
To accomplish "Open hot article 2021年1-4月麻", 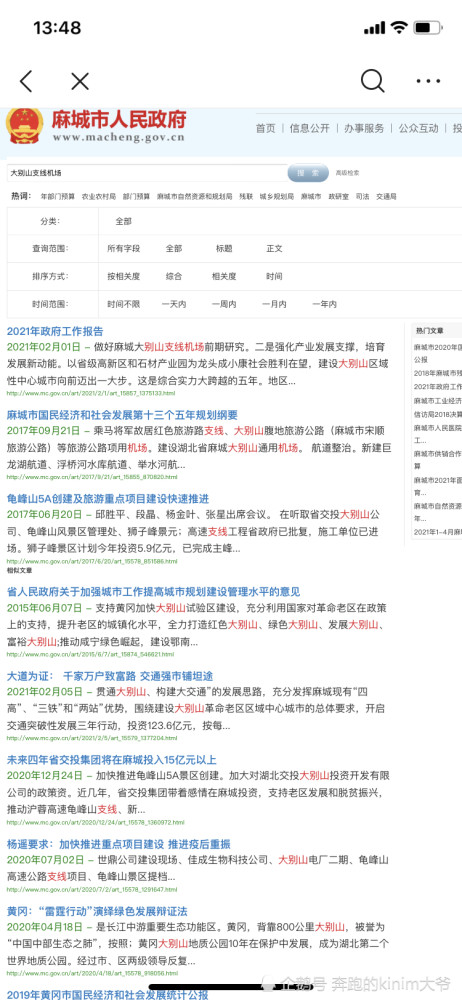I will 438,532.
